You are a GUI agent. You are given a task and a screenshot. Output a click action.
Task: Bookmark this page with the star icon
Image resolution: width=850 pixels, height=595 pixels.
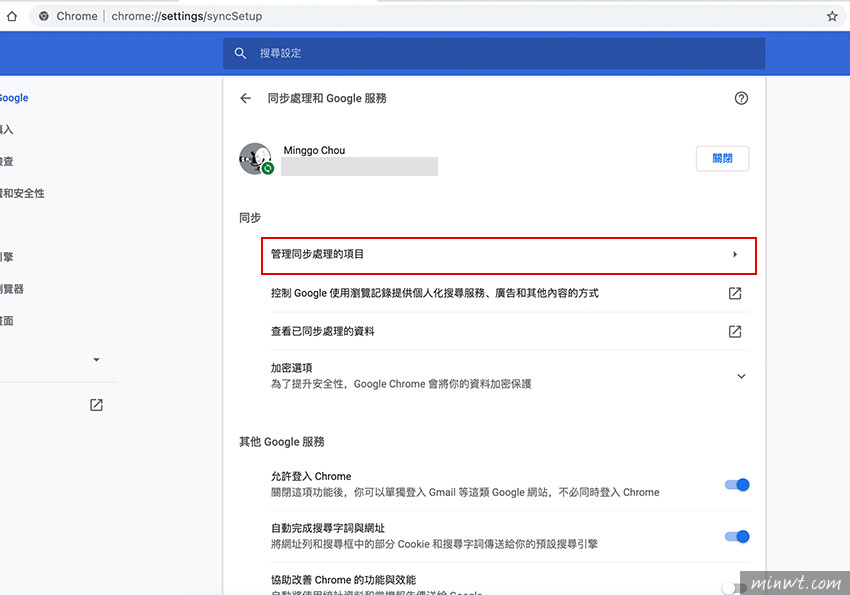click(x=832, y=16)
